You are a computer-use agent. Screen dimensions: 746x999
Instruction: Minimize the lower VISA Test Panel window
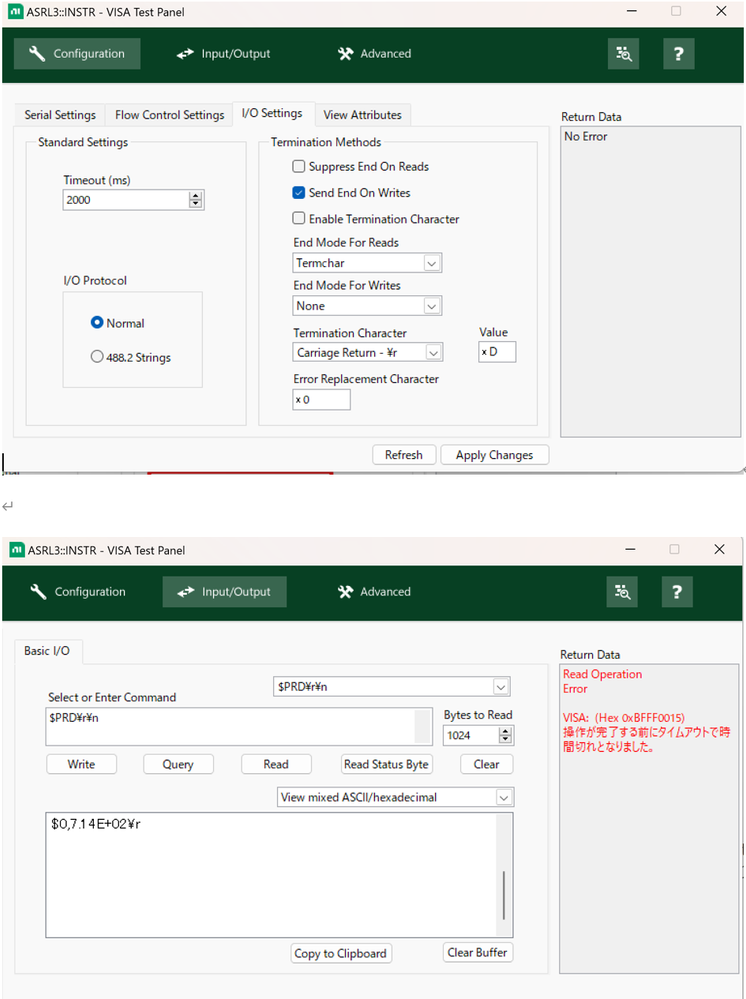click(x=630, y=549)
